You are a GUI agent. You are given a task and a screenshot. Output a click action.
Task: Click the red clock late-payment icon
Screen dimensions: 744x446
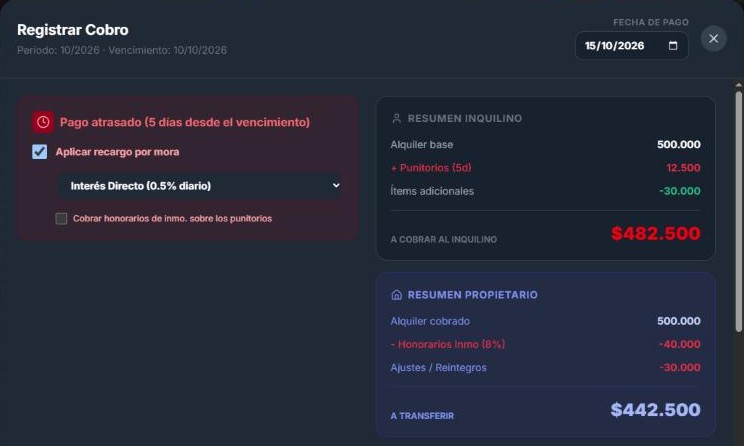[x=43, y=122]
